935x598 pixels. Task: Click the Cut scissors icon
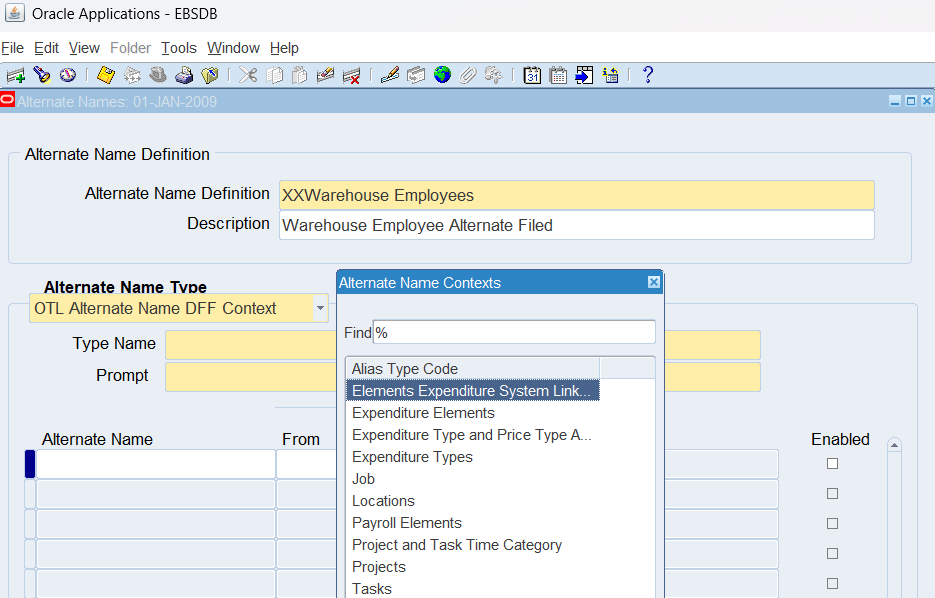coord(248,75)
